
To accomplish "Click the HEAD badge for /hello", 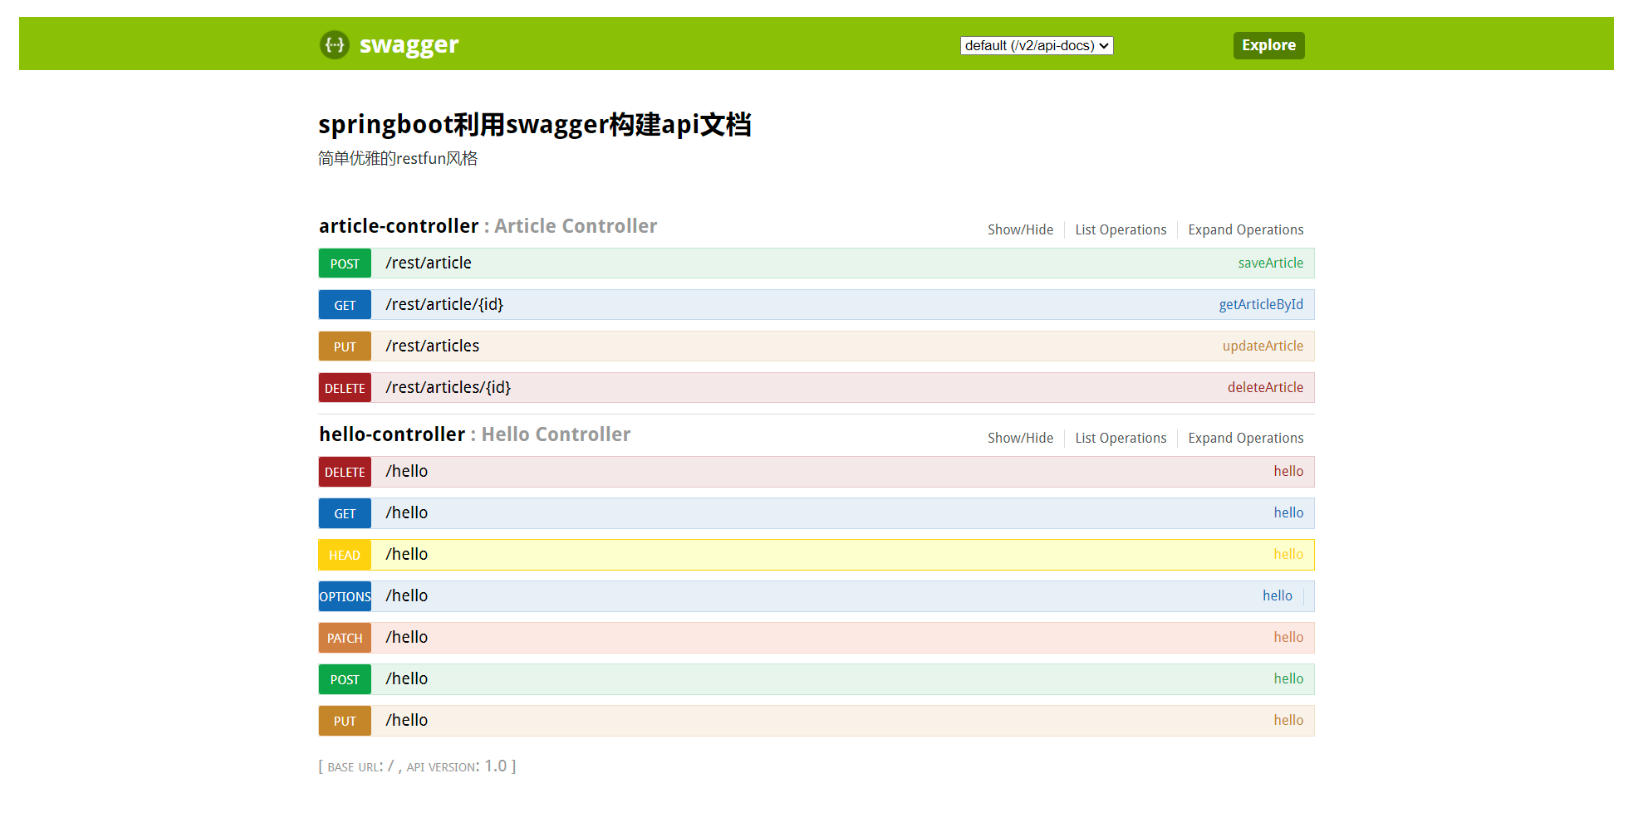I will 345,556.
